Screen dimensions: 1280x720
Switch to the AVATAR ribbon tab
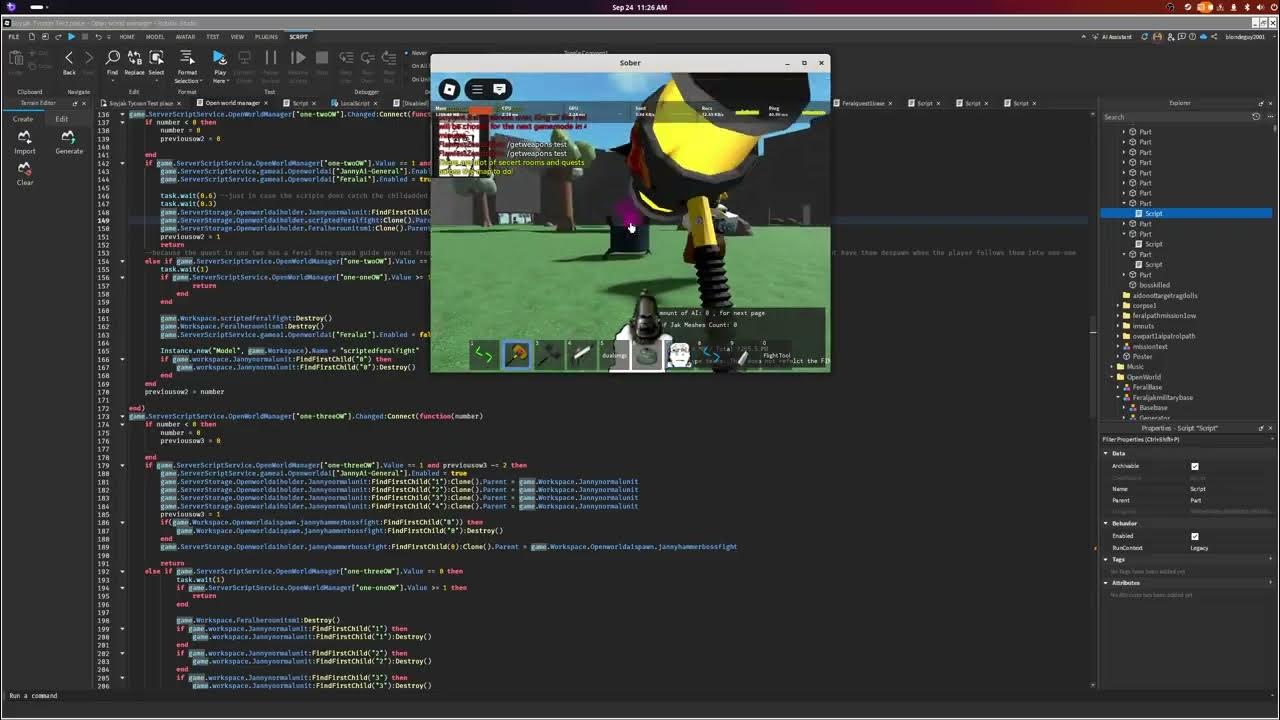pos(185,37)
